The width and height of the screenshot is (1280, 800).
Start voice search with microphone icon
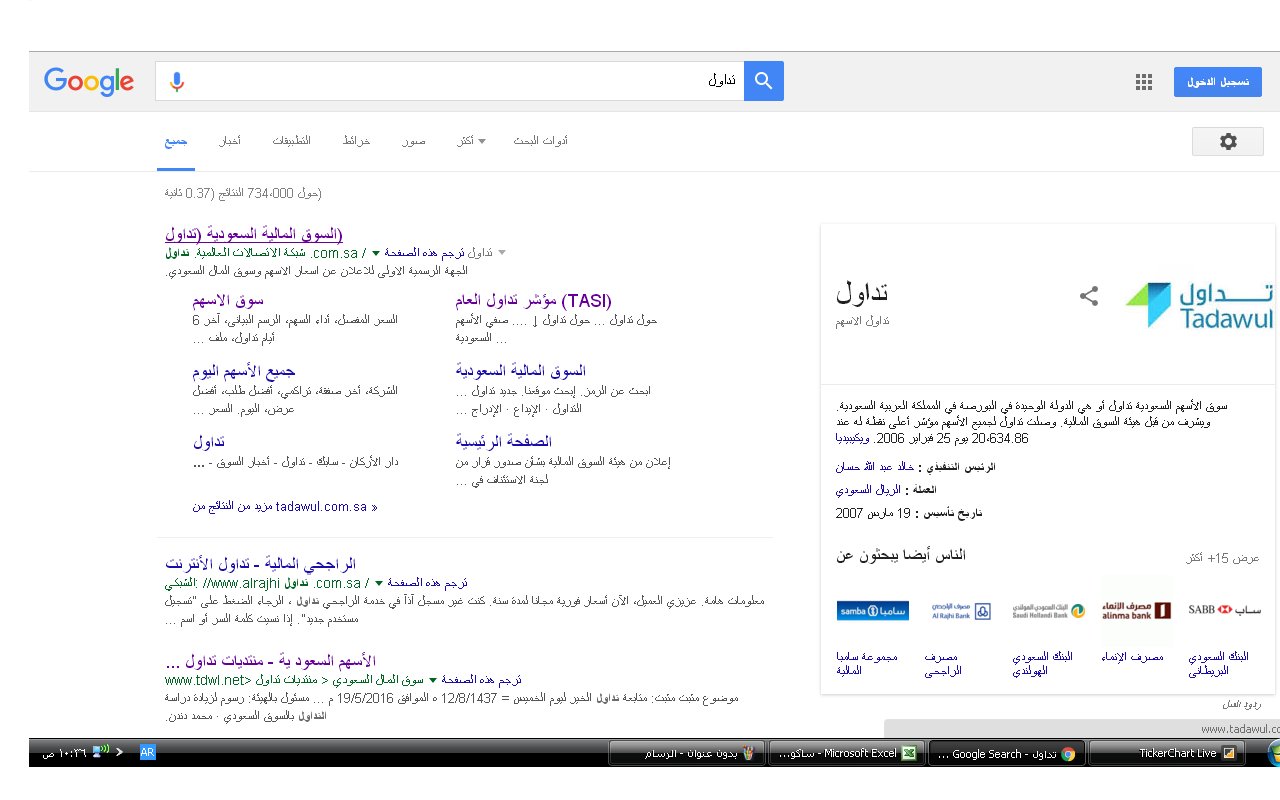(177, 82)
